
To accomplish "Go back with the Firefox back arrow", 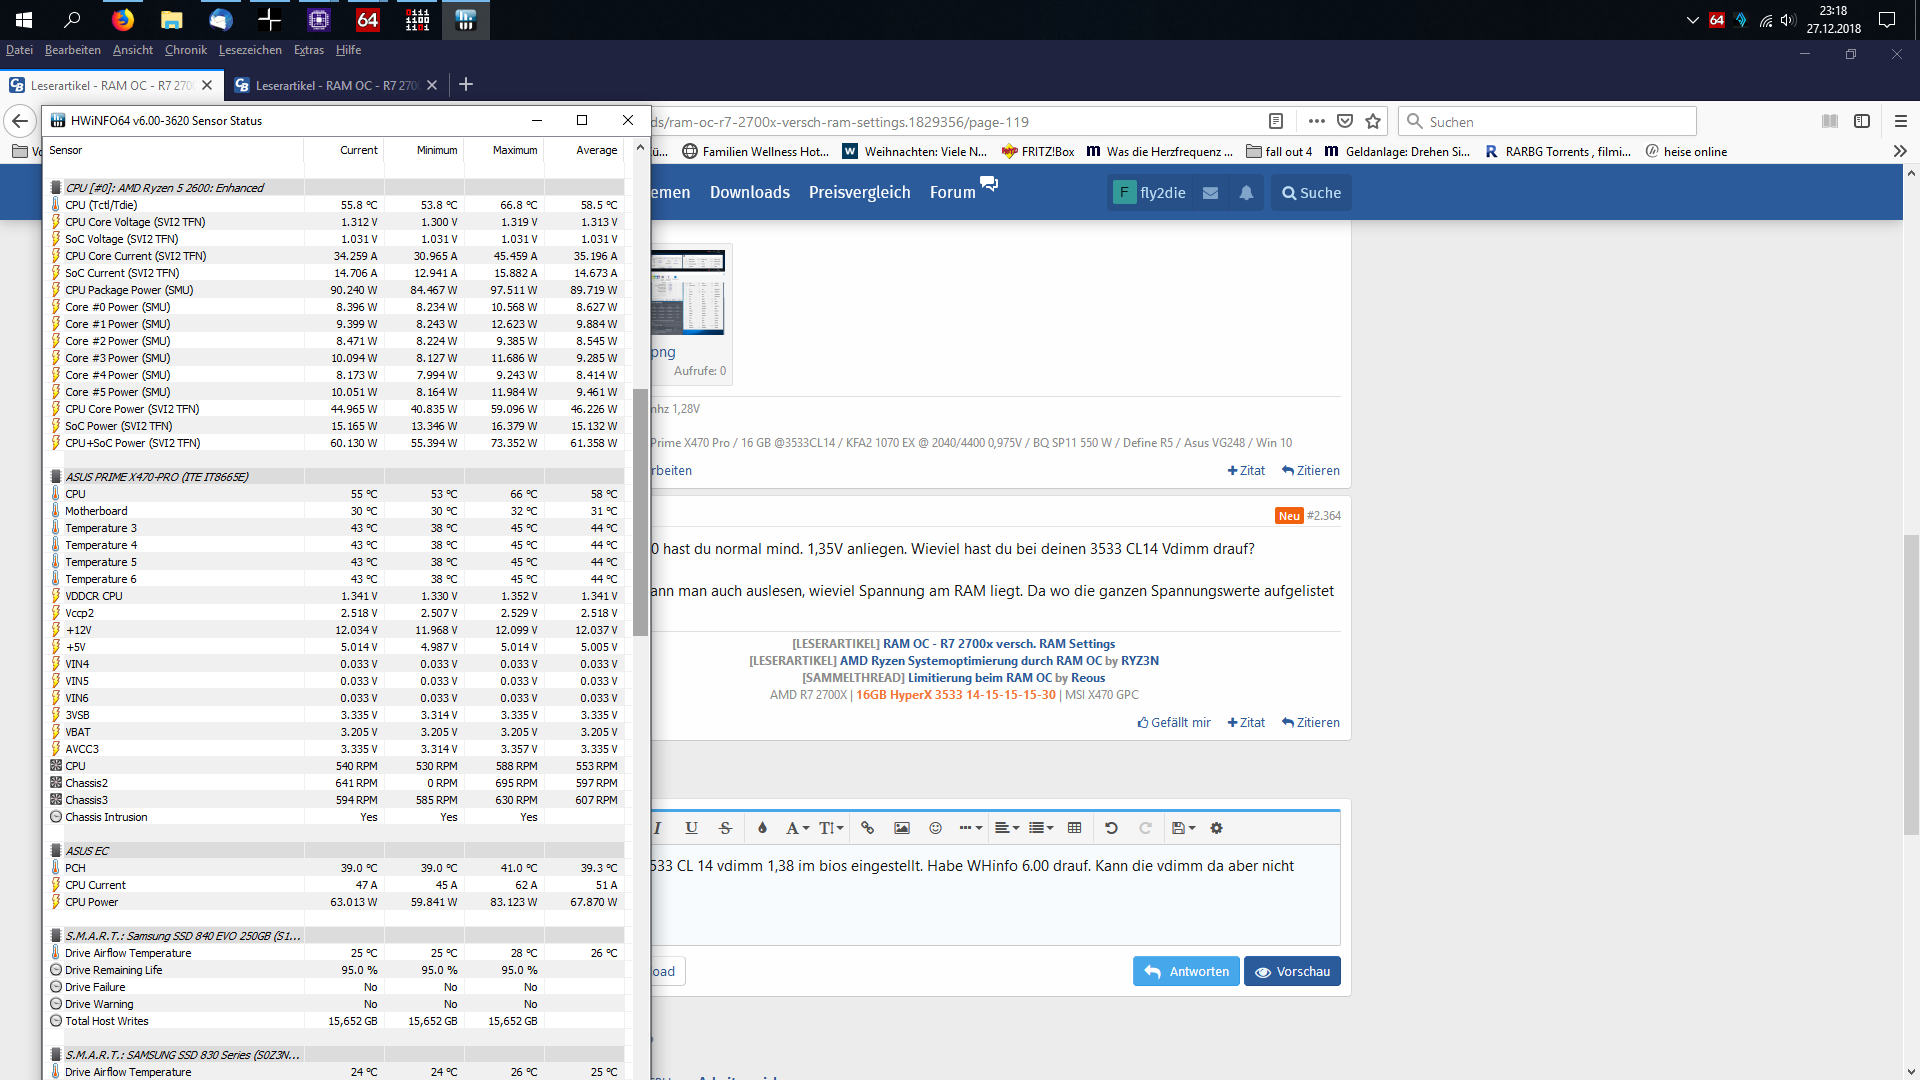I will (20, 122).
